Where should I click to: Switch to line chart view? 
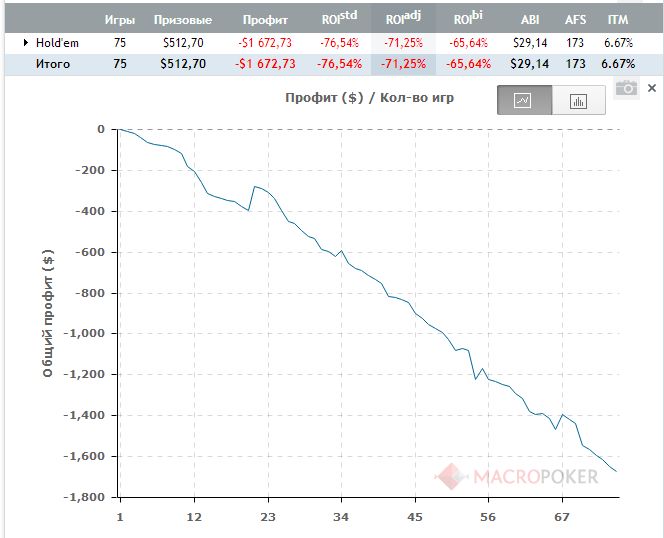point(524,100)
